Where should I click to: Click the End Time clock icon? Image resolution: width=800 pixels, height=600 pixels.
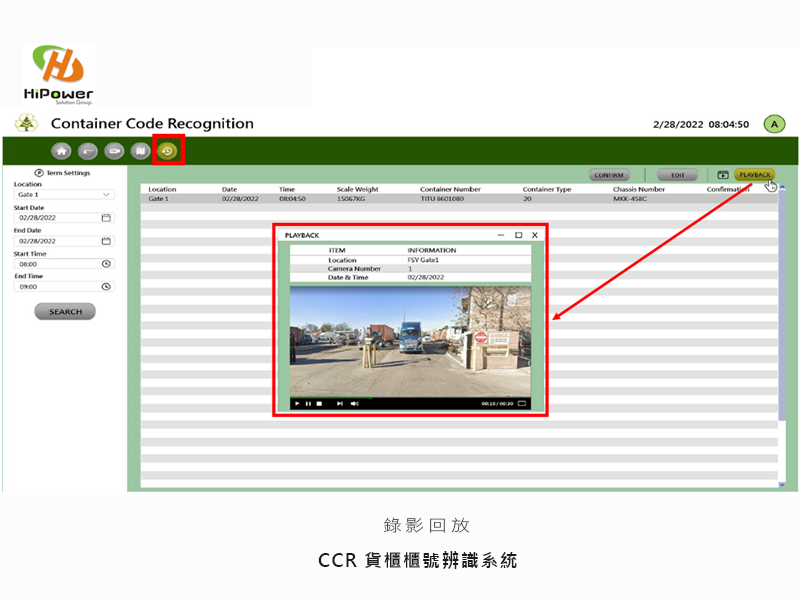click(106, 287)
